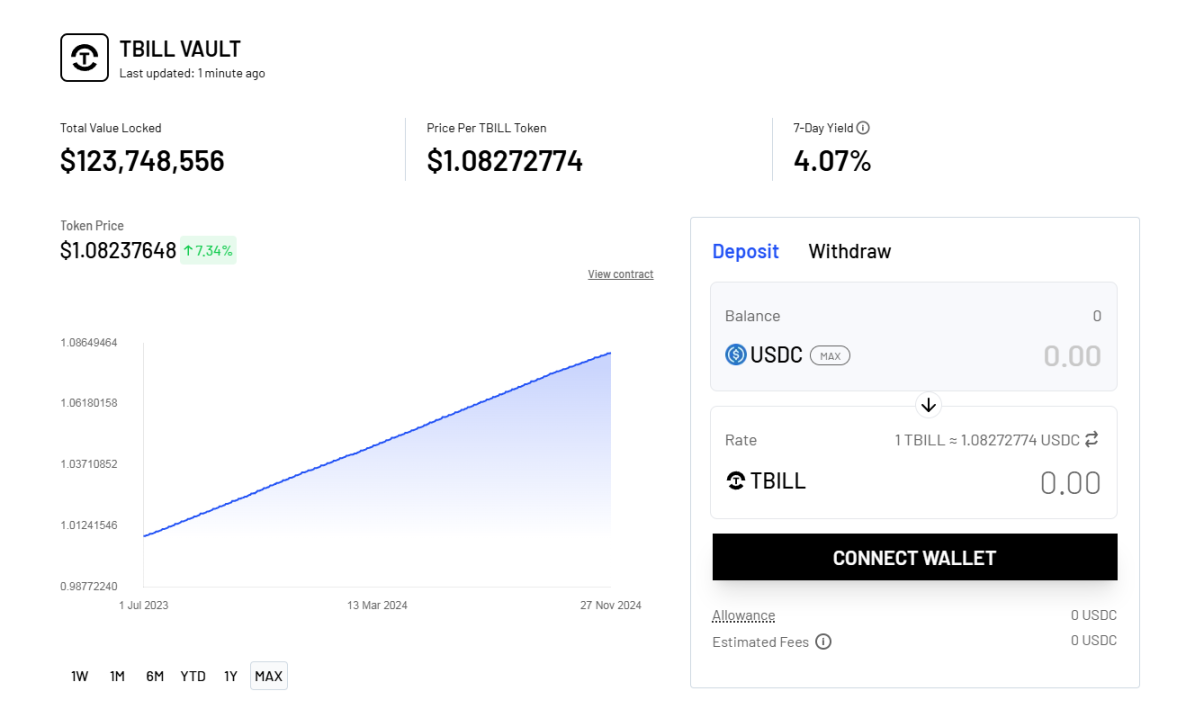Switch to the Withdraw tab

849,251
